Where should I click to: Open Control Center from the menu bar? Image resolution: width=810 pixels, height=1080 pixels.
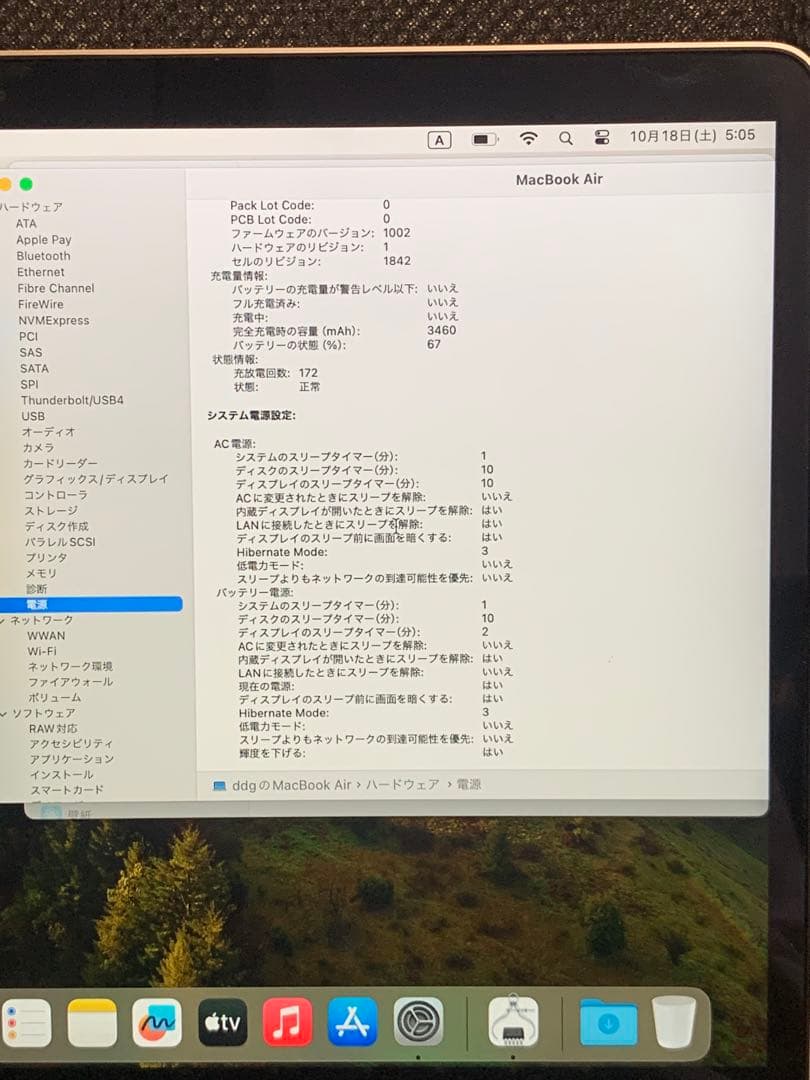602,139
